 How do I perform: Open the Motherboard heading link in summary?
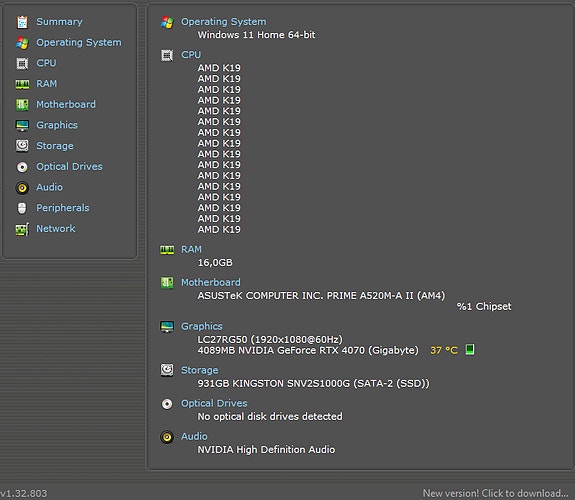coord(211,282)
